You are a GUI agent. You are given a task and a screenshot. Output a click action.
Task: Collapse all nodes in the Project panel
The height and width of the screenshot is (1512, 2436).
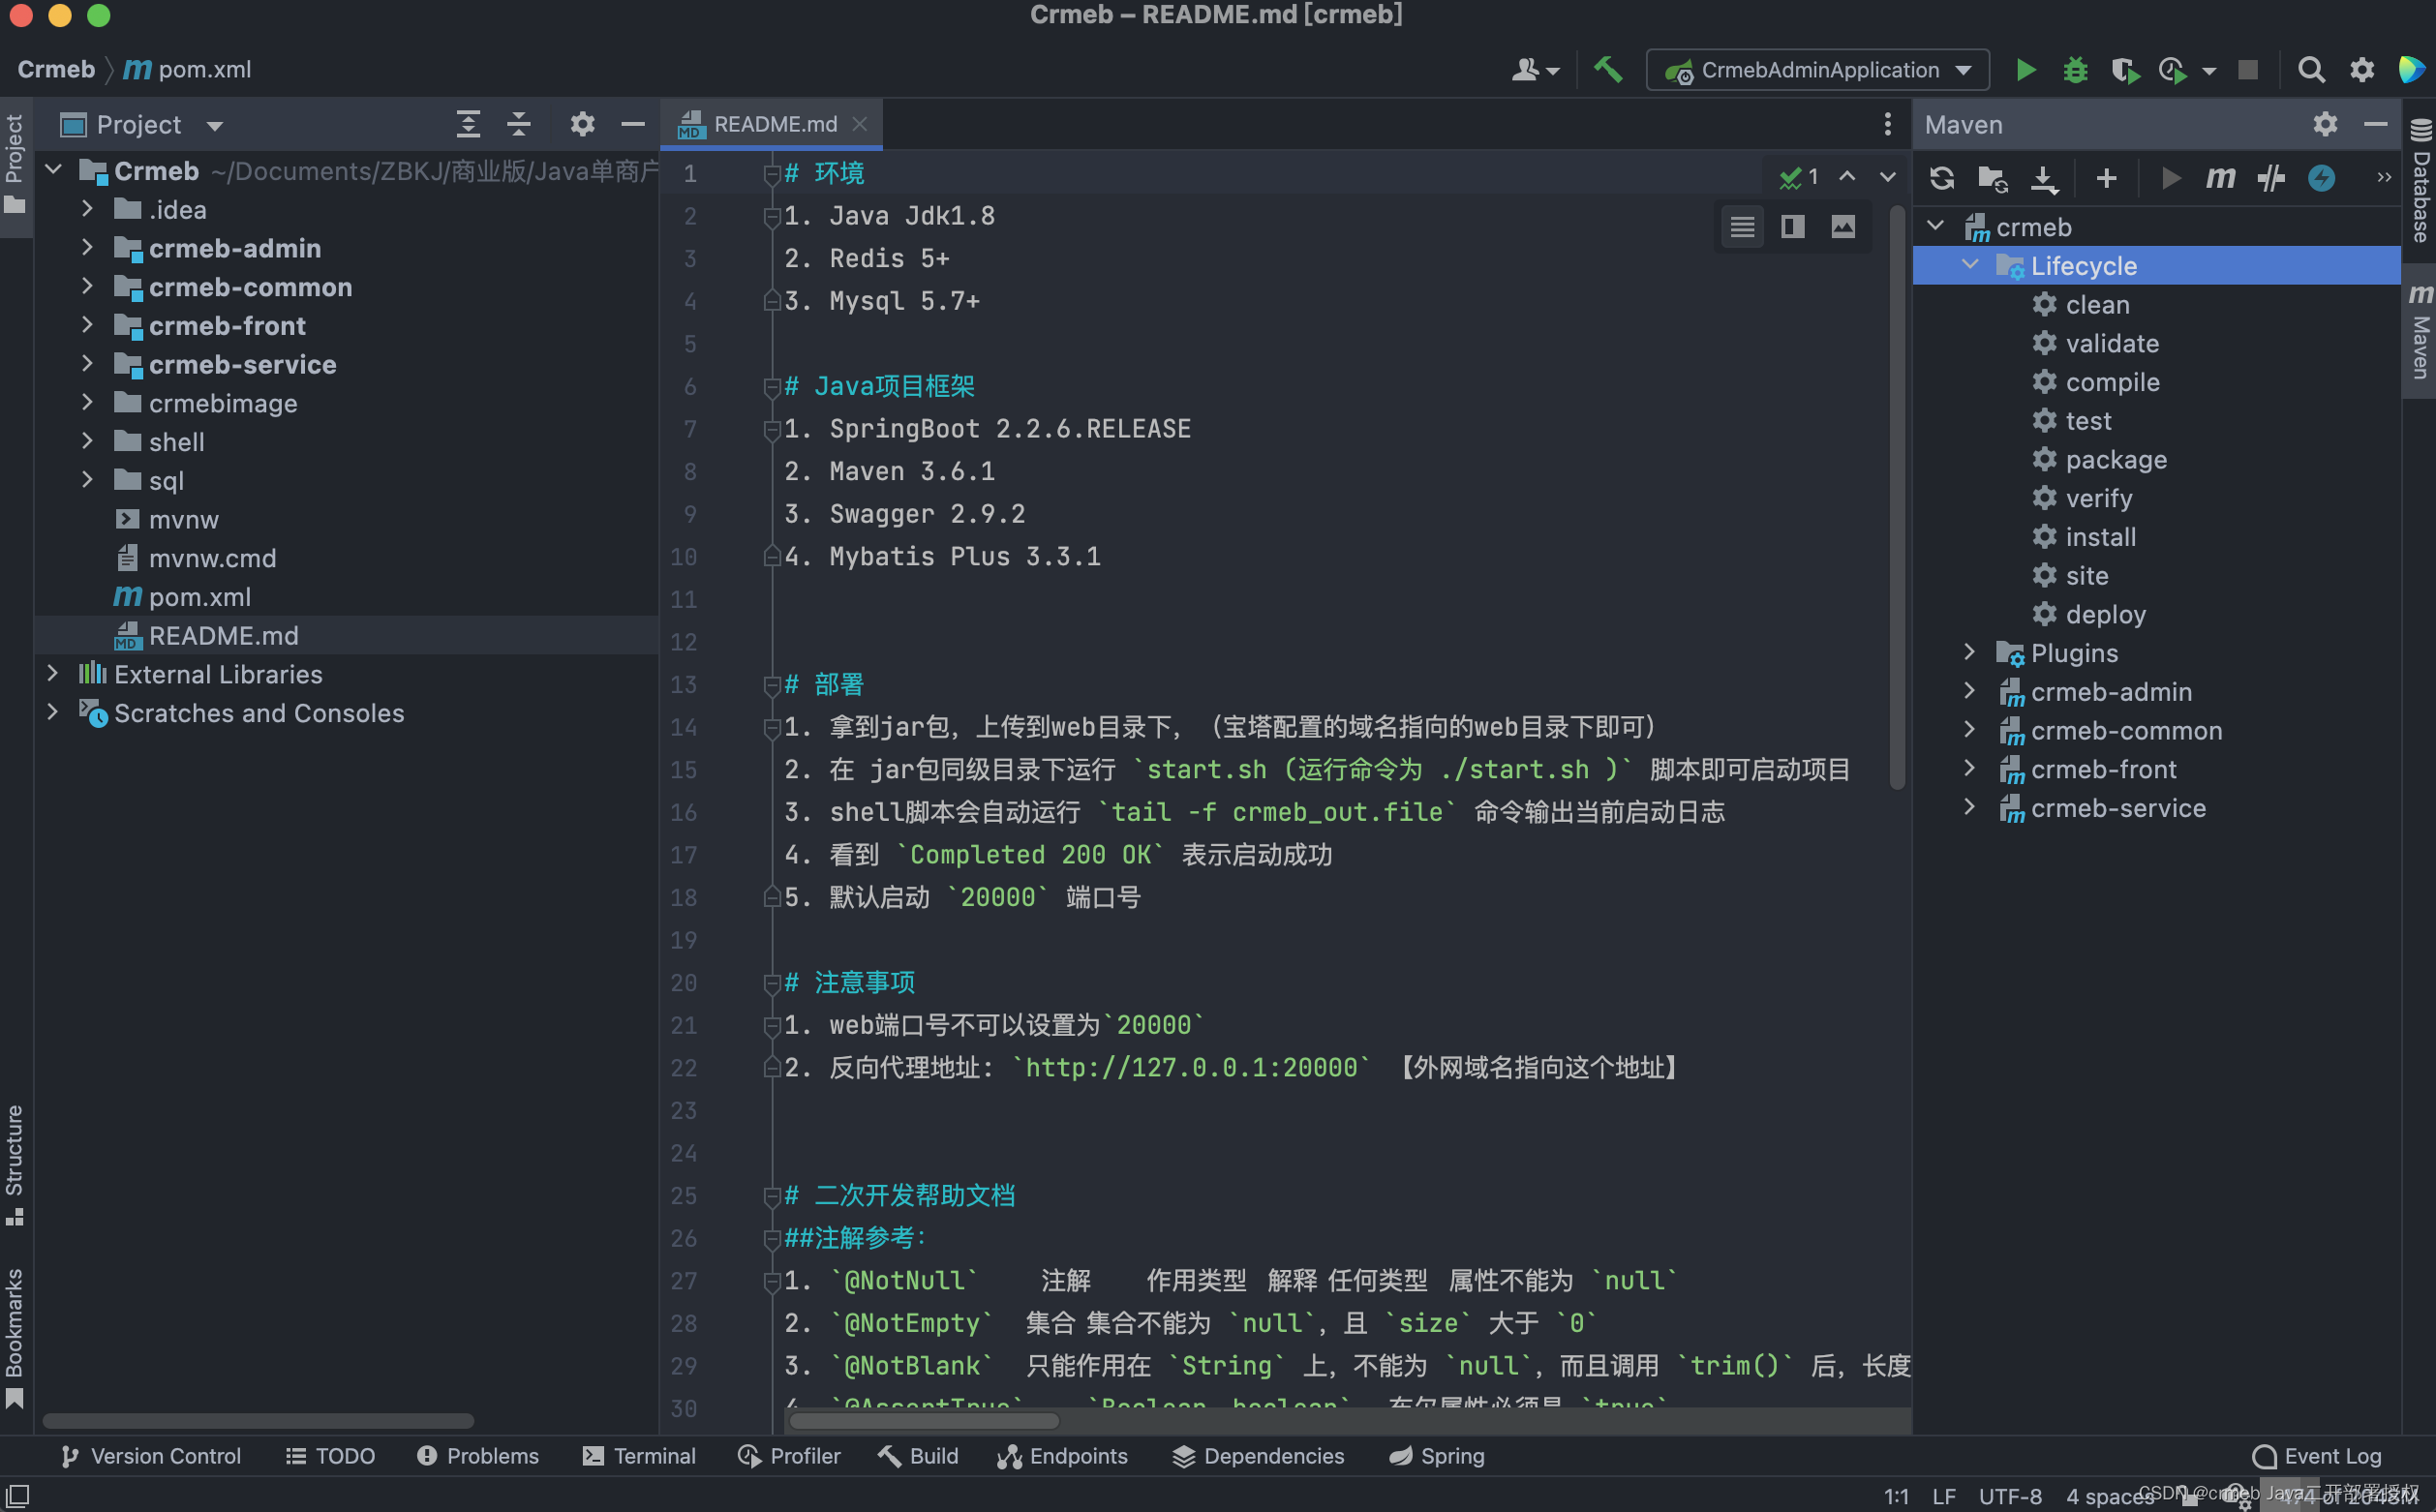519,124
